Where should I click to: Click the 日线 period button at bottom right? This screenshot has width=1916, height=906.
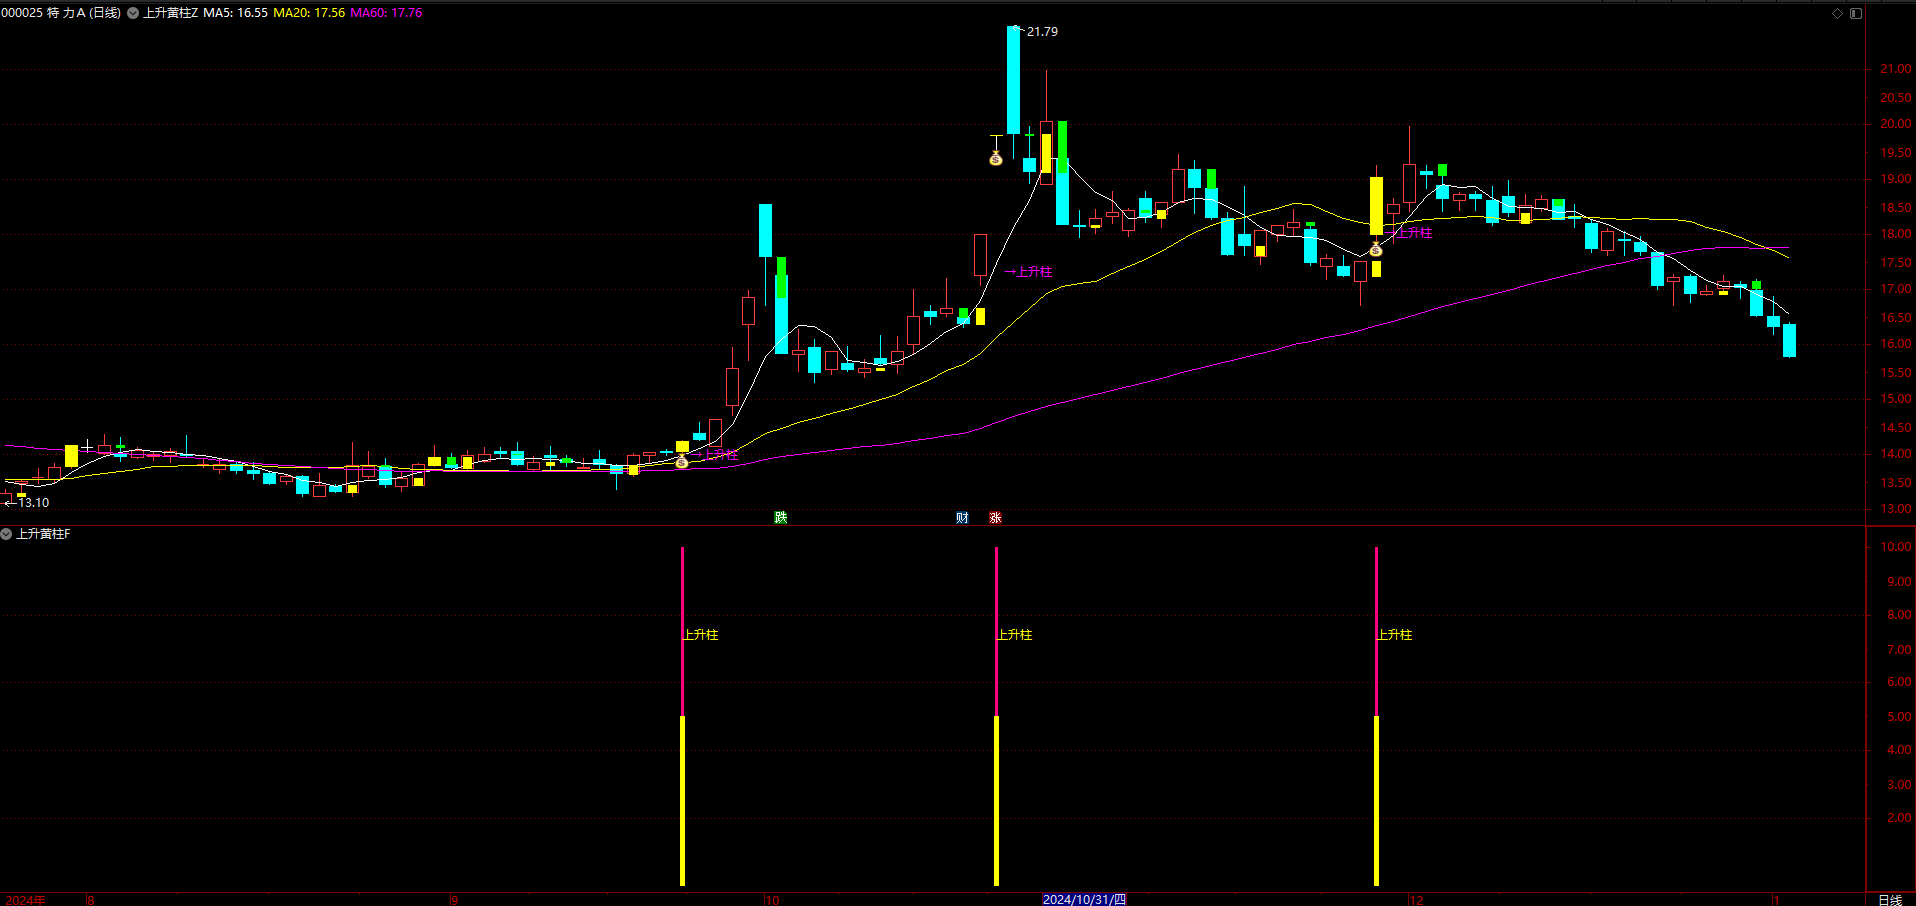1890,900
